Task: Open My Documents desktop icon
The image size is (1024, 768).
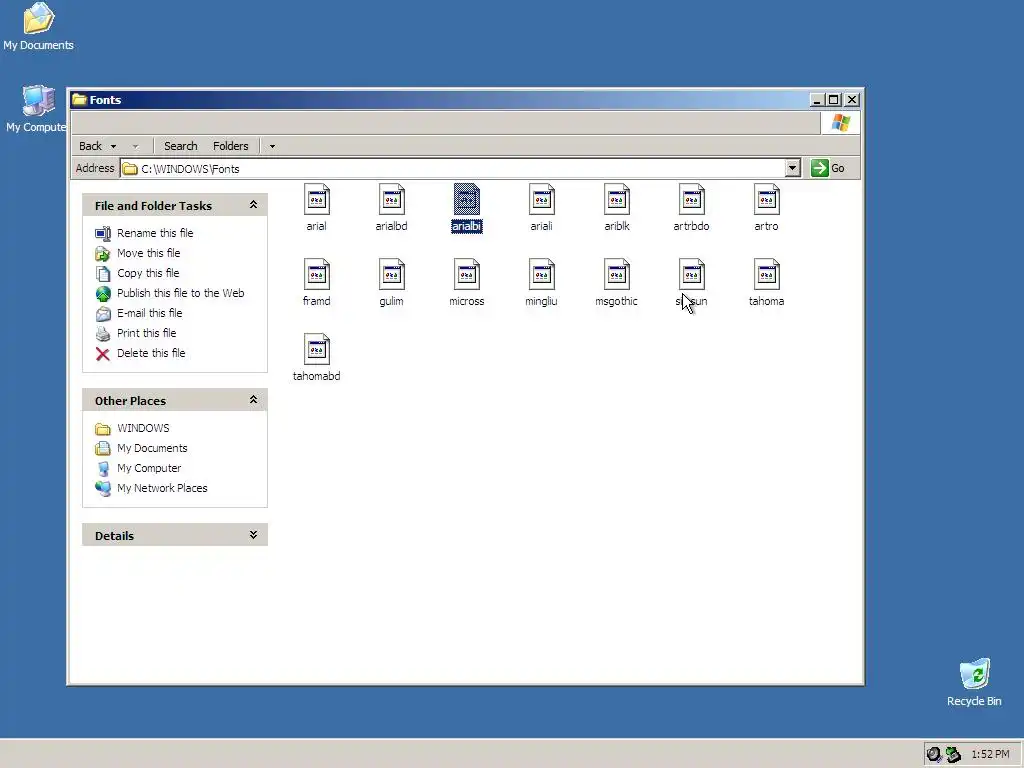Action: 38,26
